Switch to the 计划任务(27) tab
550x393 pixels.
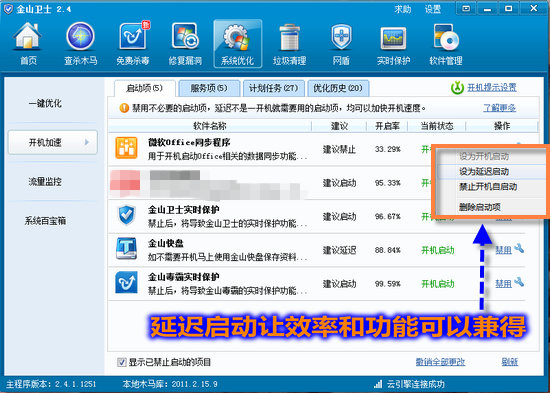(274, 88)
